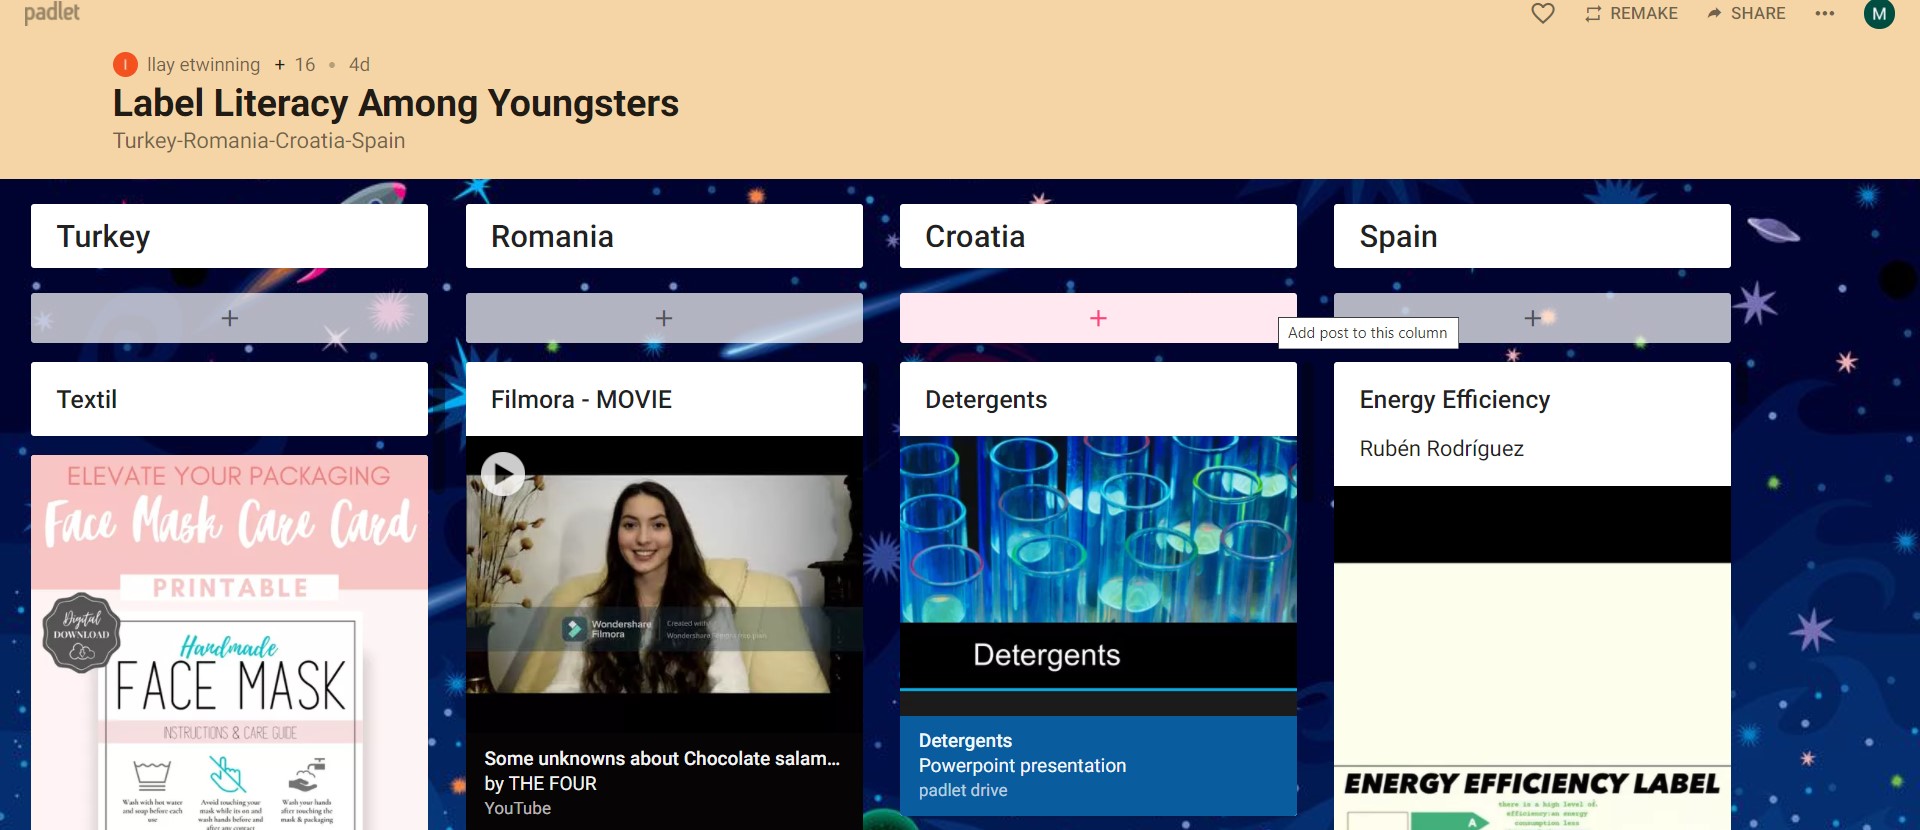Select the Spain column header
Viewport: 1920px width, 830px height.
(1532, 236)
